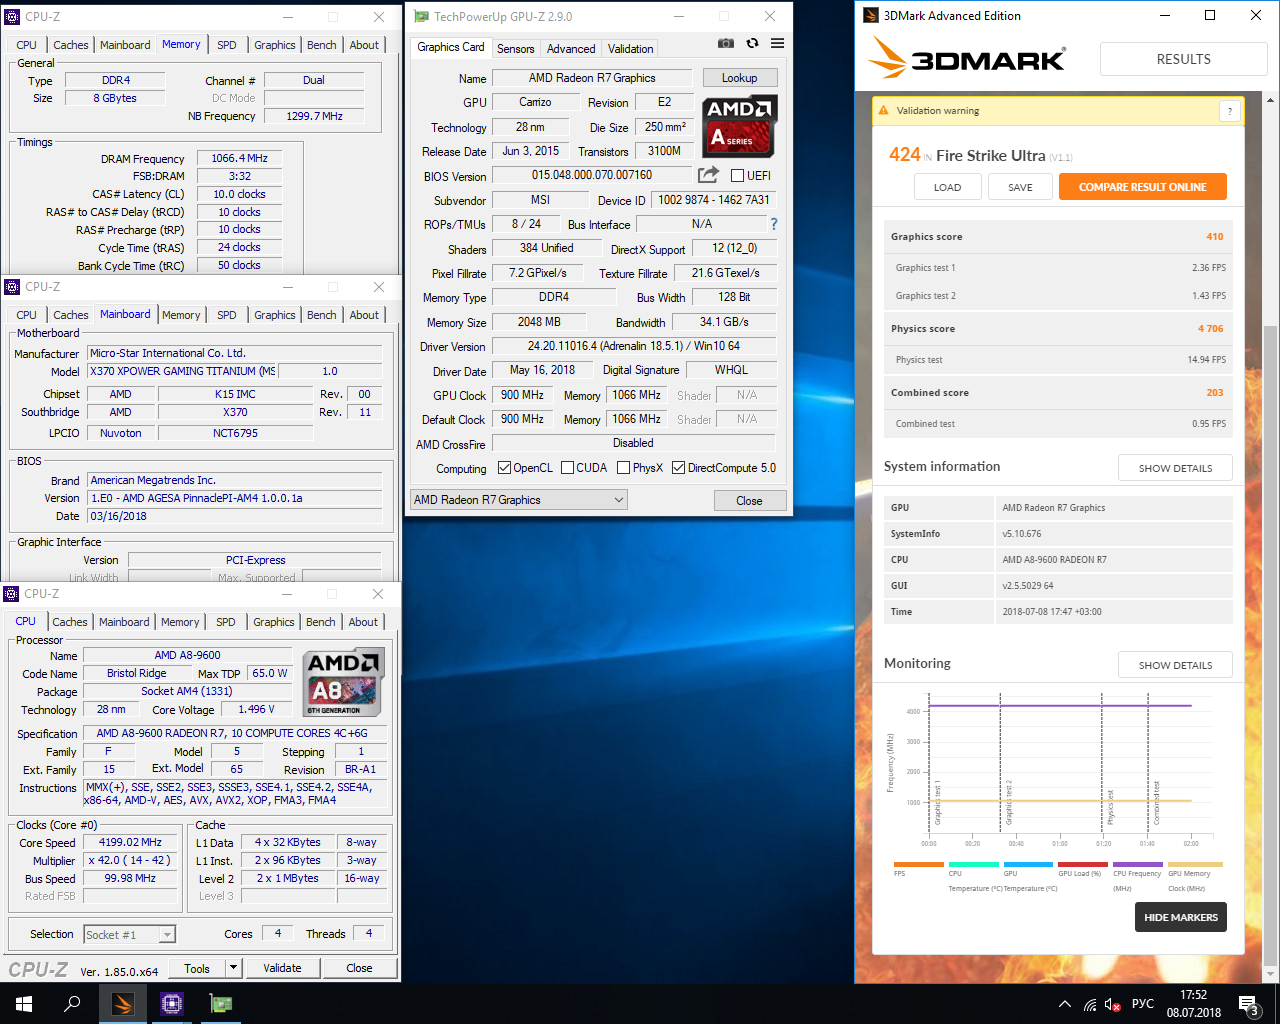This screenshot has width=1280, height=1024.
Task: Click the GPU Load red legend swatch
Action: pyautogui.click(x=1082, y=864)
